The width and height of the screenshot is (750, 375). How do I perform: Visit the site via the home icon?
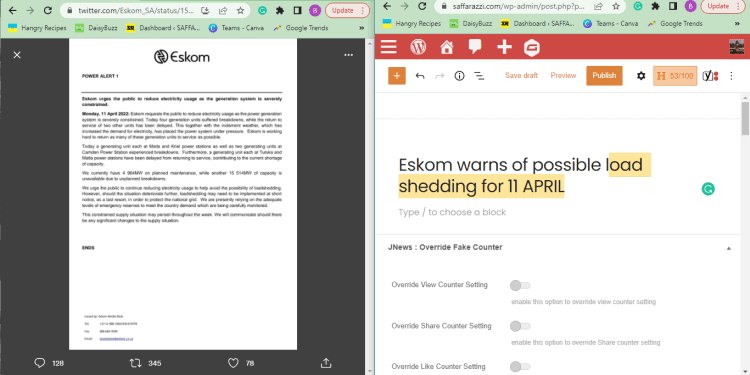[446, 47]
